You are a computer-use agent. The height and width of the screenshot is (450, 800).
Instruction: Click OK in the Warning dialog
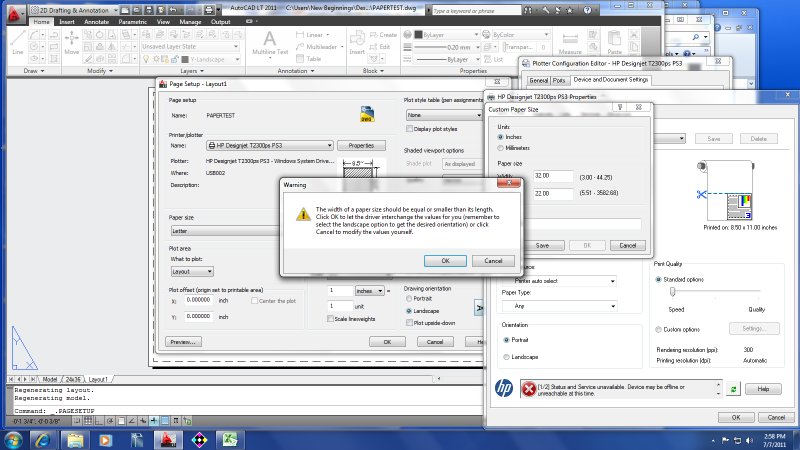tap(445, 260)
